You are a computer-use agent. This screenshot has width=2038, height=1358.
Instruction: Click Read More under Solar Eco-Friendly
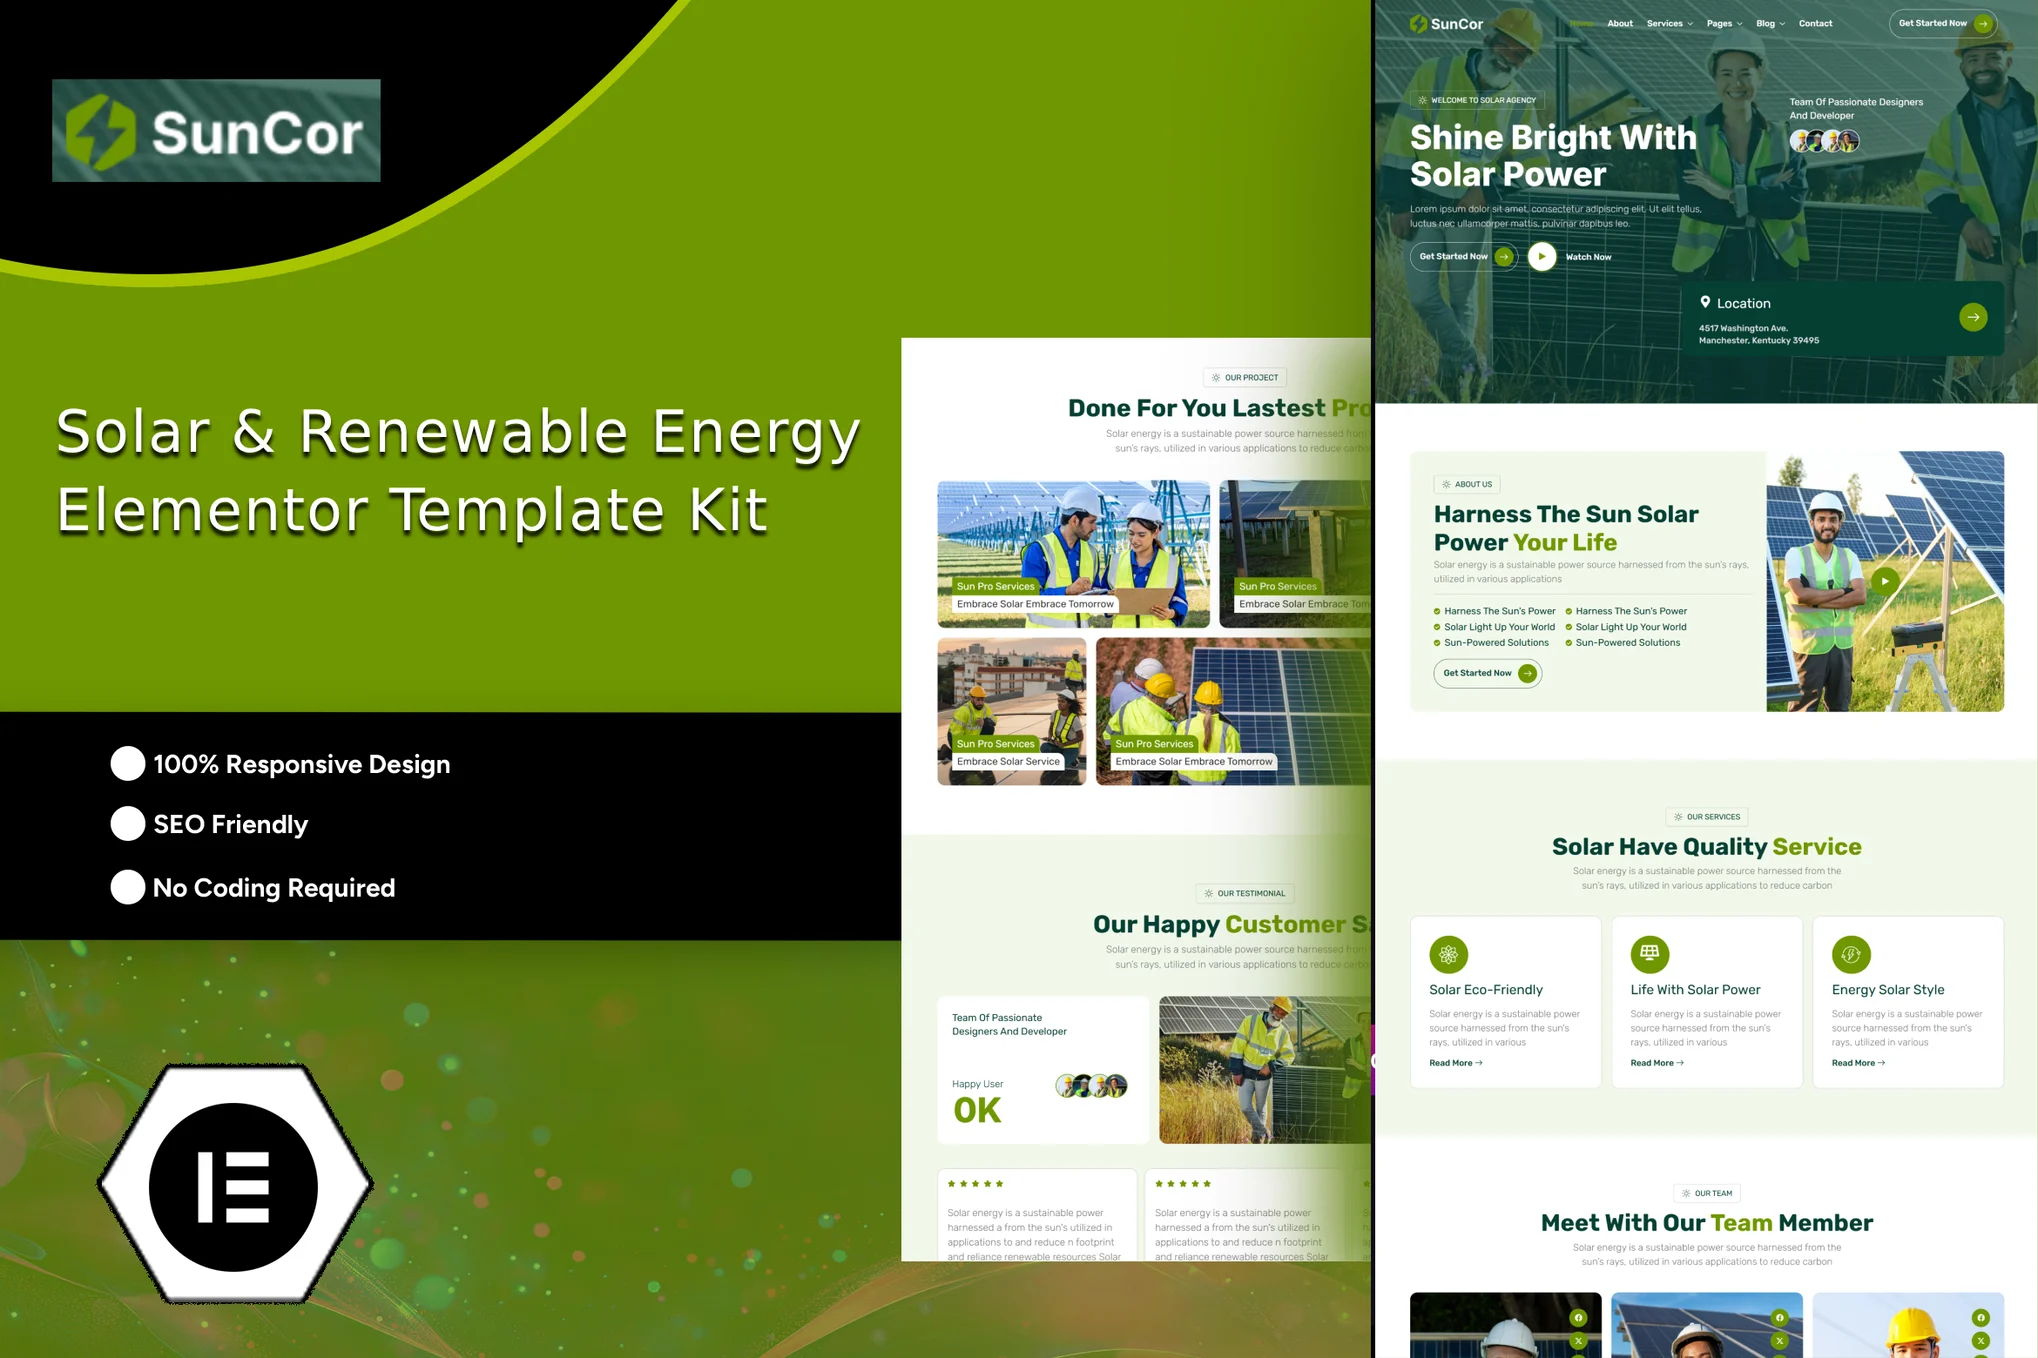point(1455,1063)
